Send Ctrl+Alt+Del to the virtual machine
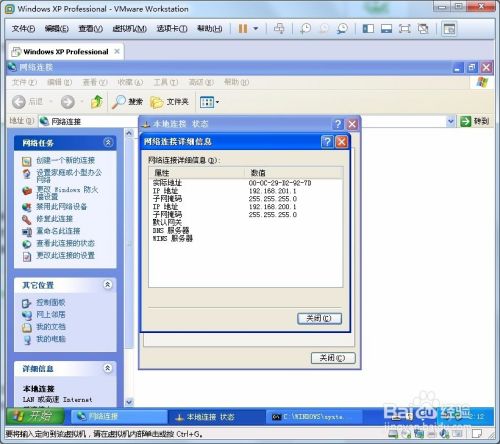This screenshot has height=444, width=500. 279,29
